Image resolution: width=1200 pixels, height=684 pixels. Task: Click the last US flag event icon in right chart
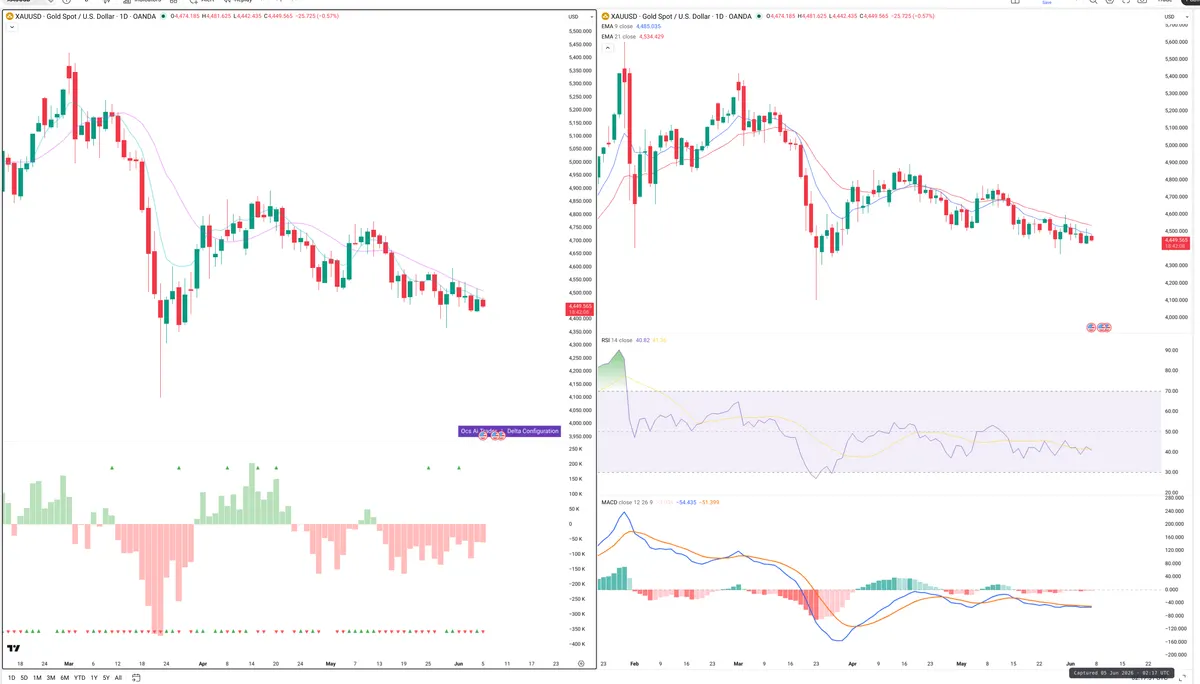click(1106, 327)
